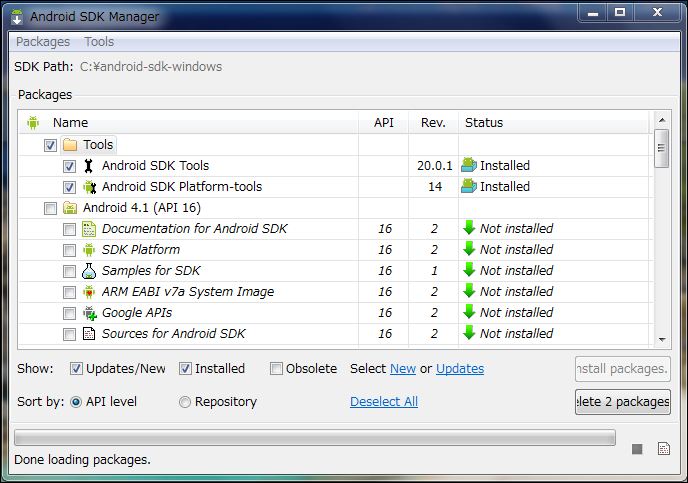Click the loading progress bar
The image size is (688, 483).
315,437
